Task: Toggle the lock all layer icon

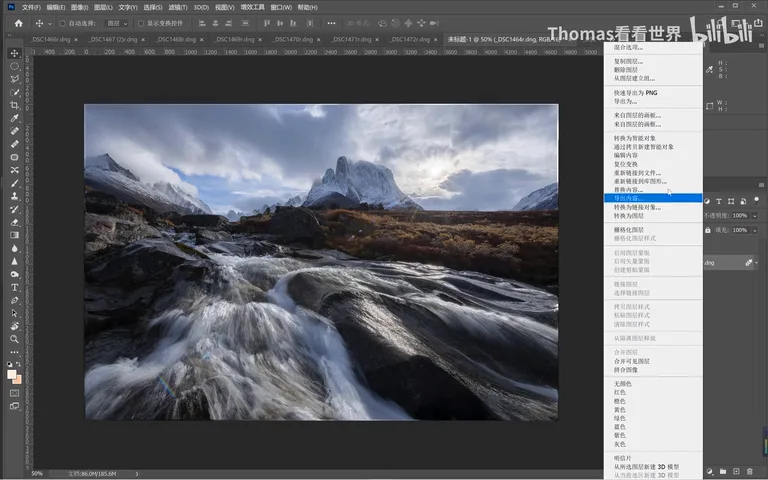Action: click(708, 230)
